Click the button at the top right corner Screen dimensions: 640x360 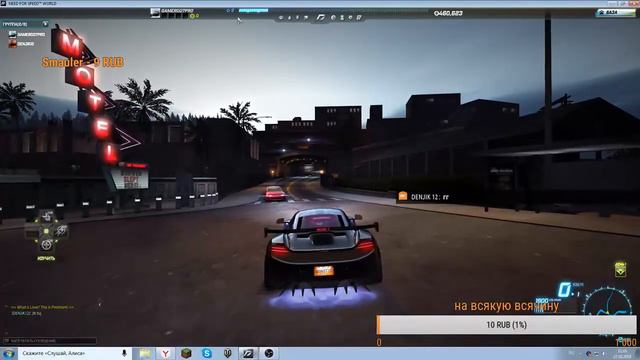615,13
